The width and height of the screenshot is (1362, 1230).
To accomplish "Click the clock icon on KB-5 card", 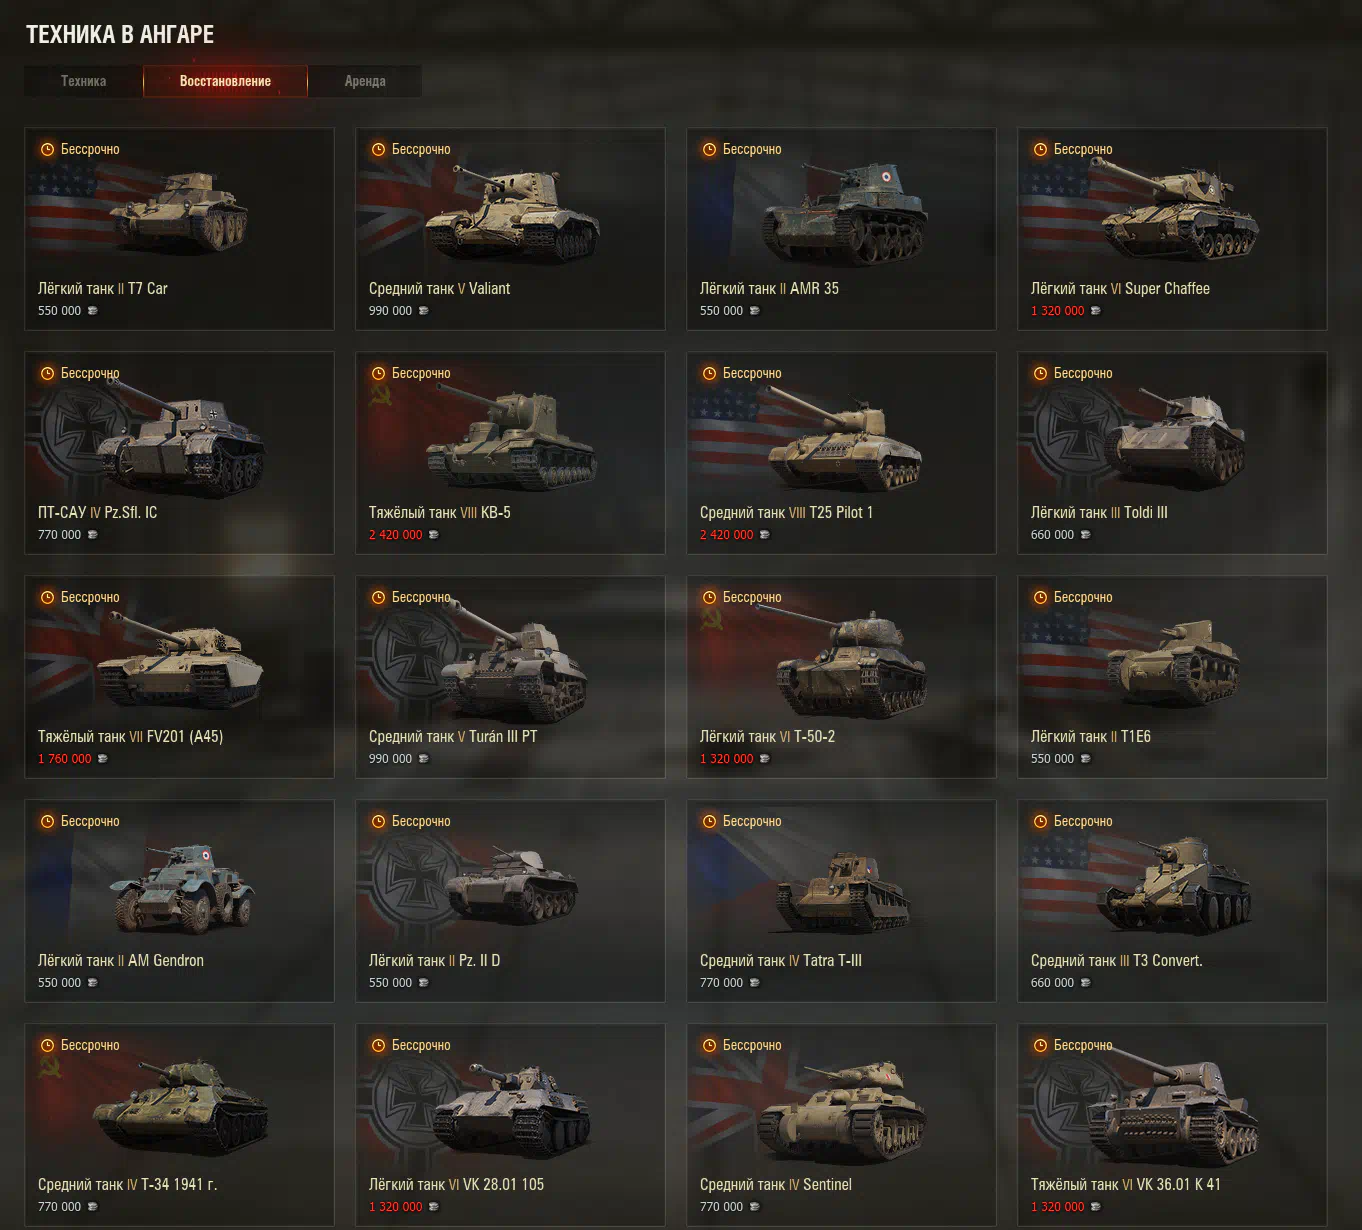I will click(378, 373).
